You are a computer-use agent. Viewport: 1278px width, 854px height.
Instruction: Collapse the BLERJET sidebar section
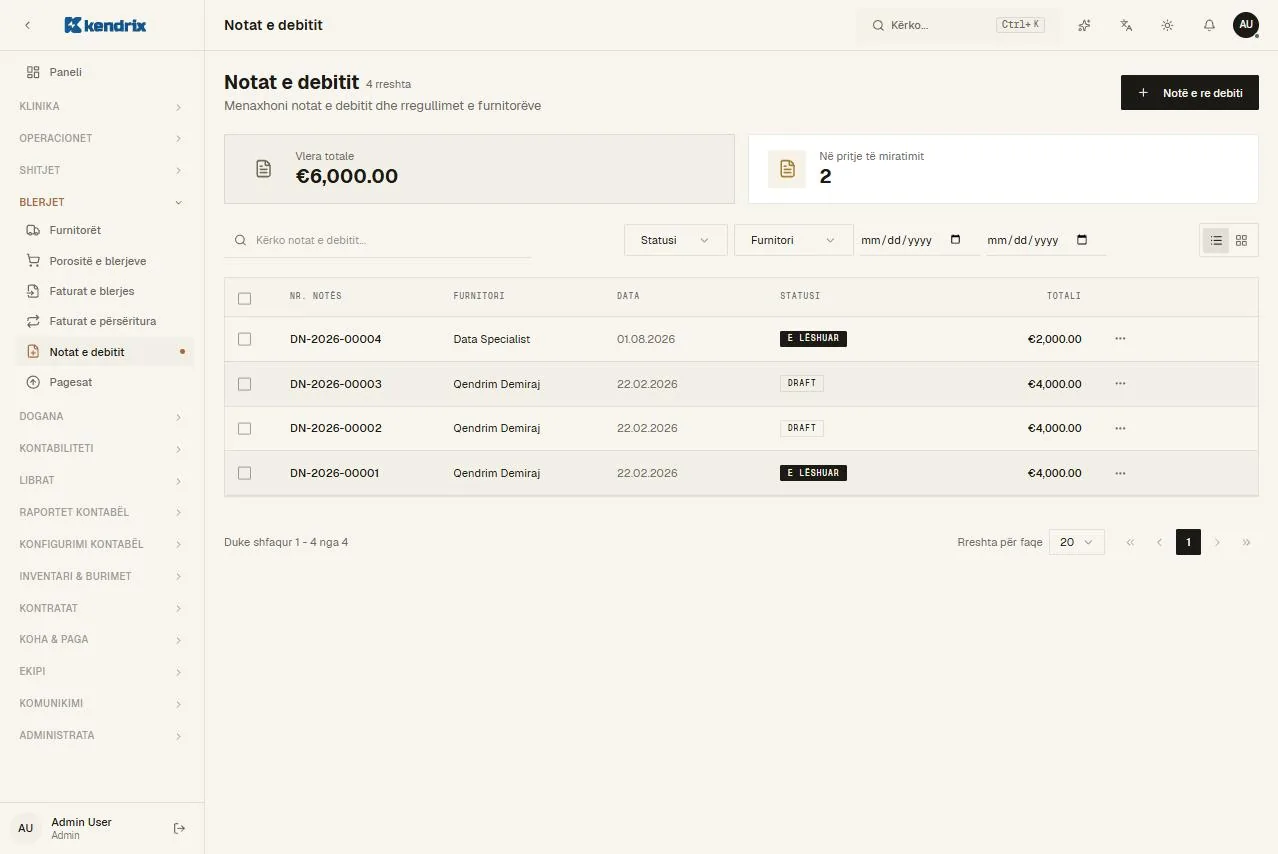coord(101,202)
